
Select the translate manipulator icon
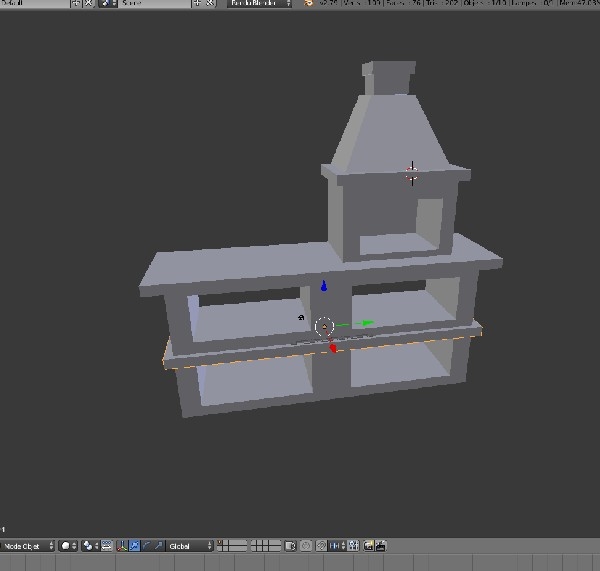[x=134, y=546]
